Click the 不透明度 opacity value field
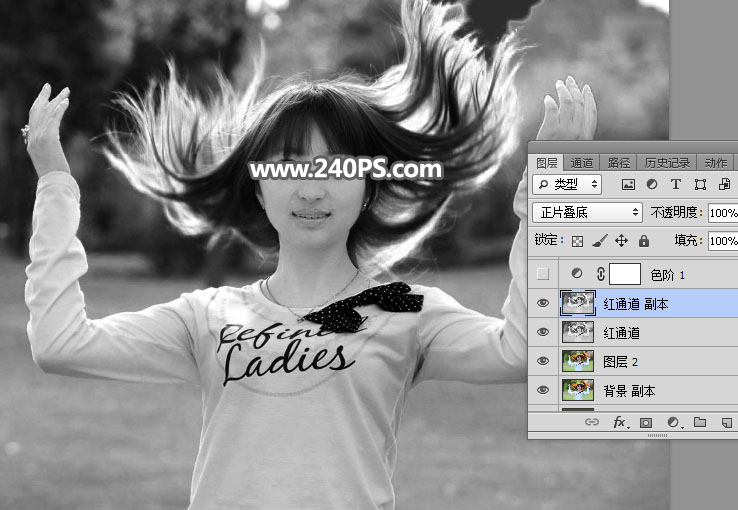Screen dimensions: 738x510 [x=723, y=213]
